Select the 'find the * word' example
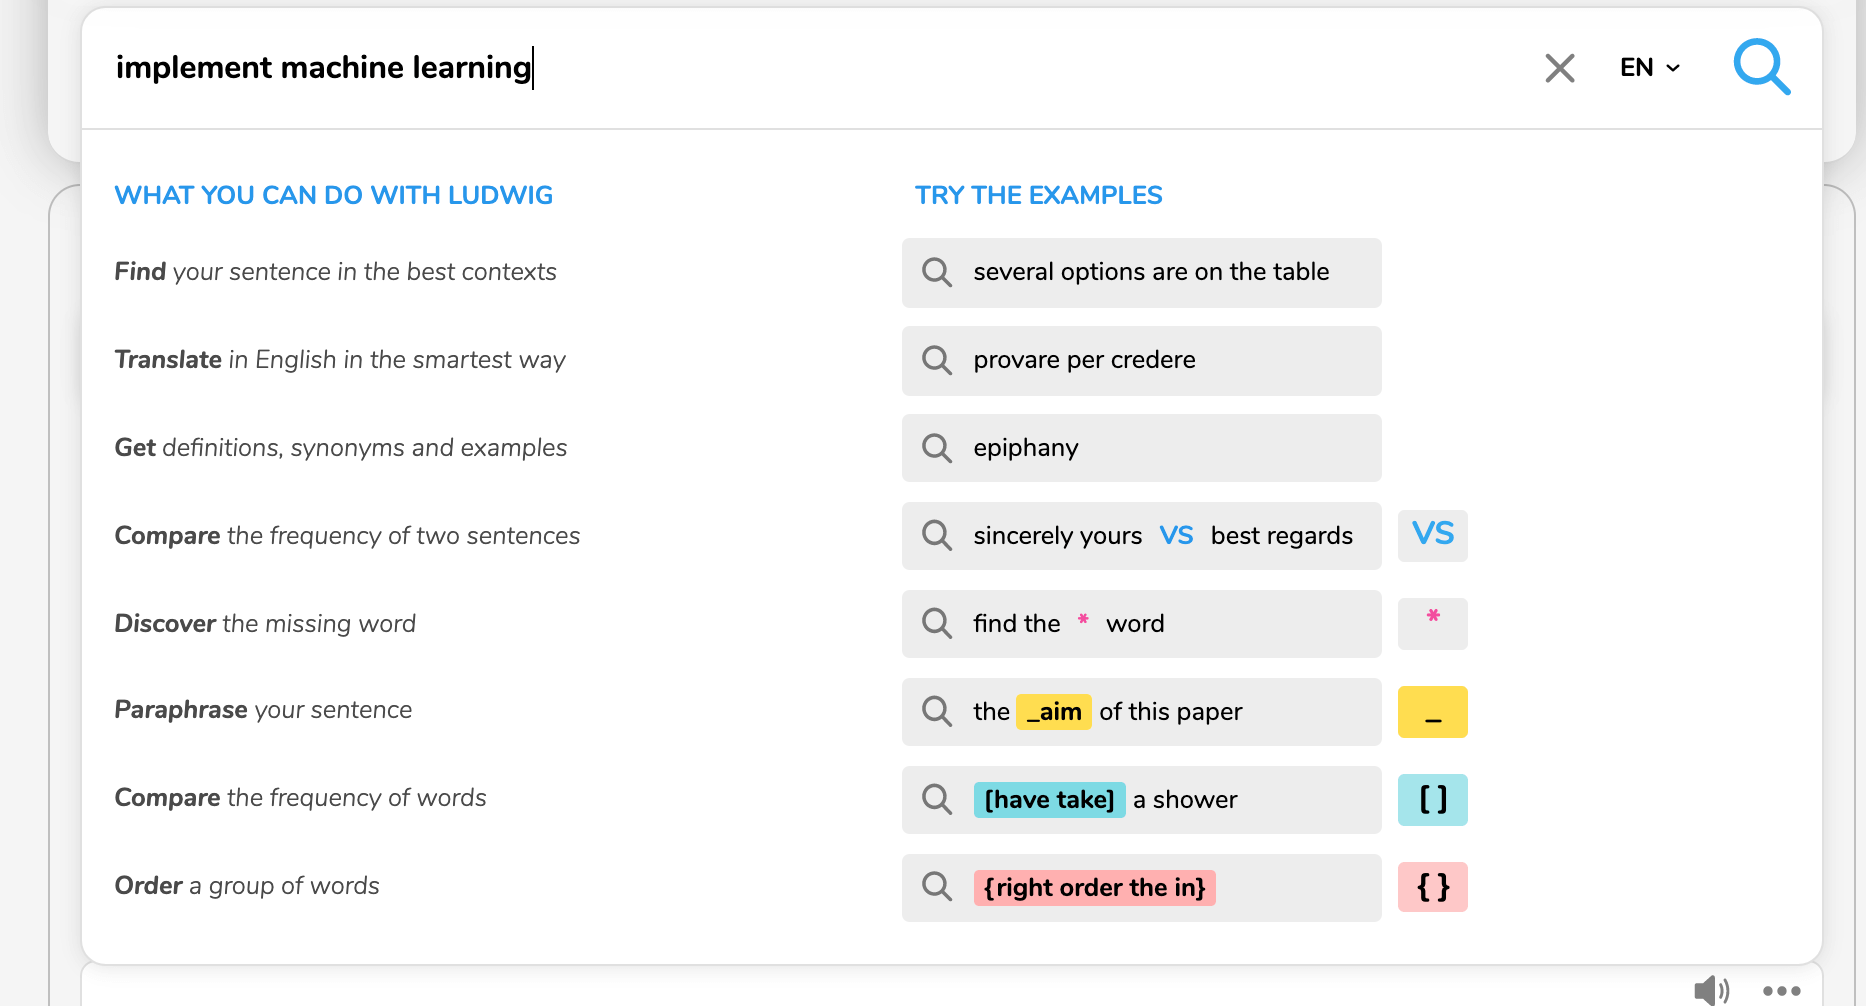Image resolution: width=1866 pixels, height=1006 pixels. (1142, 624)
